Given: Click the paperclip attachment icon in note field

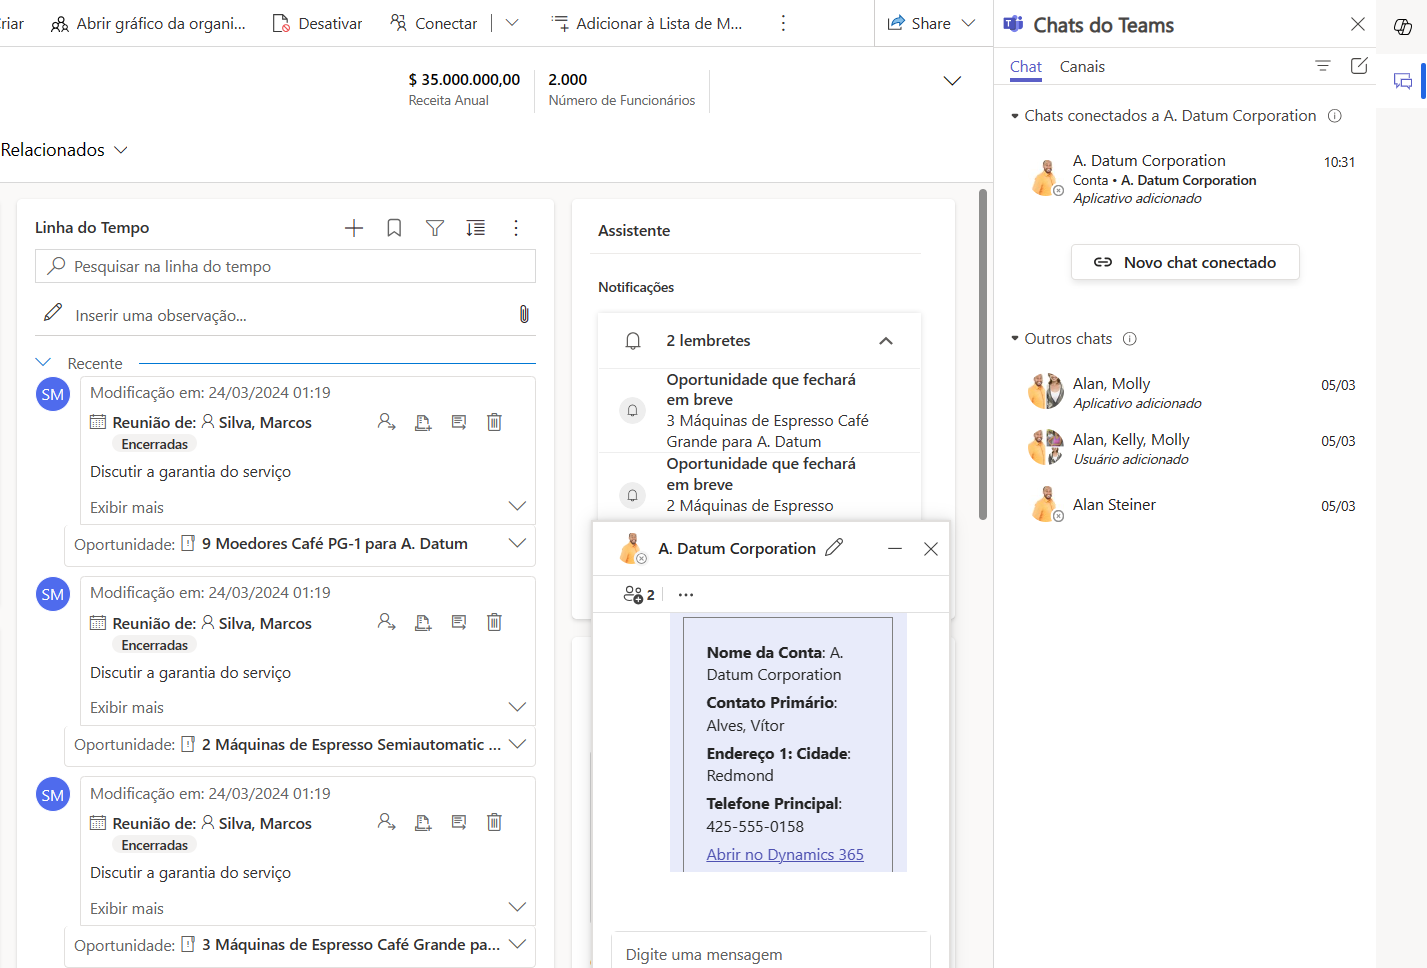Looking at the screenshot, I should (x=524, y=314).
